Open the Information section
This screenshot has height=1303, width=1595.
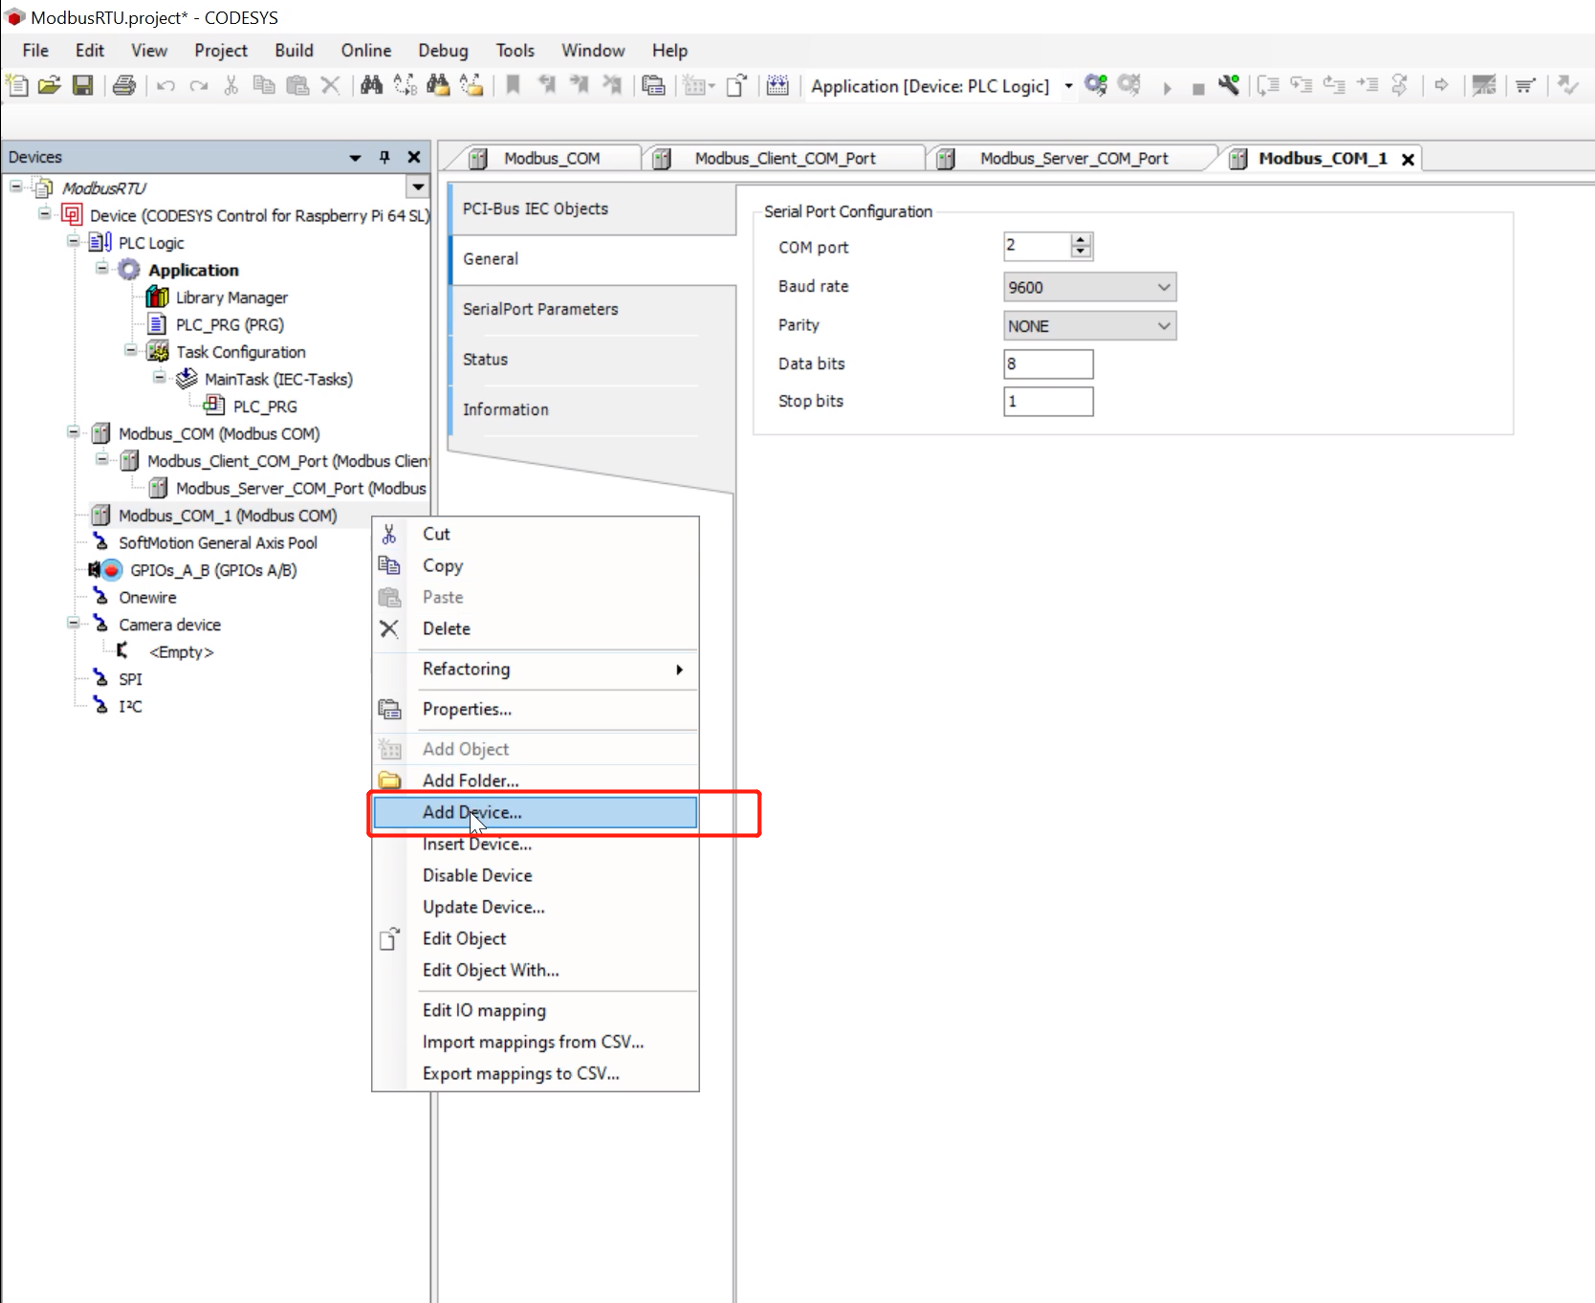pyautogui.click(x=590, y=409)
